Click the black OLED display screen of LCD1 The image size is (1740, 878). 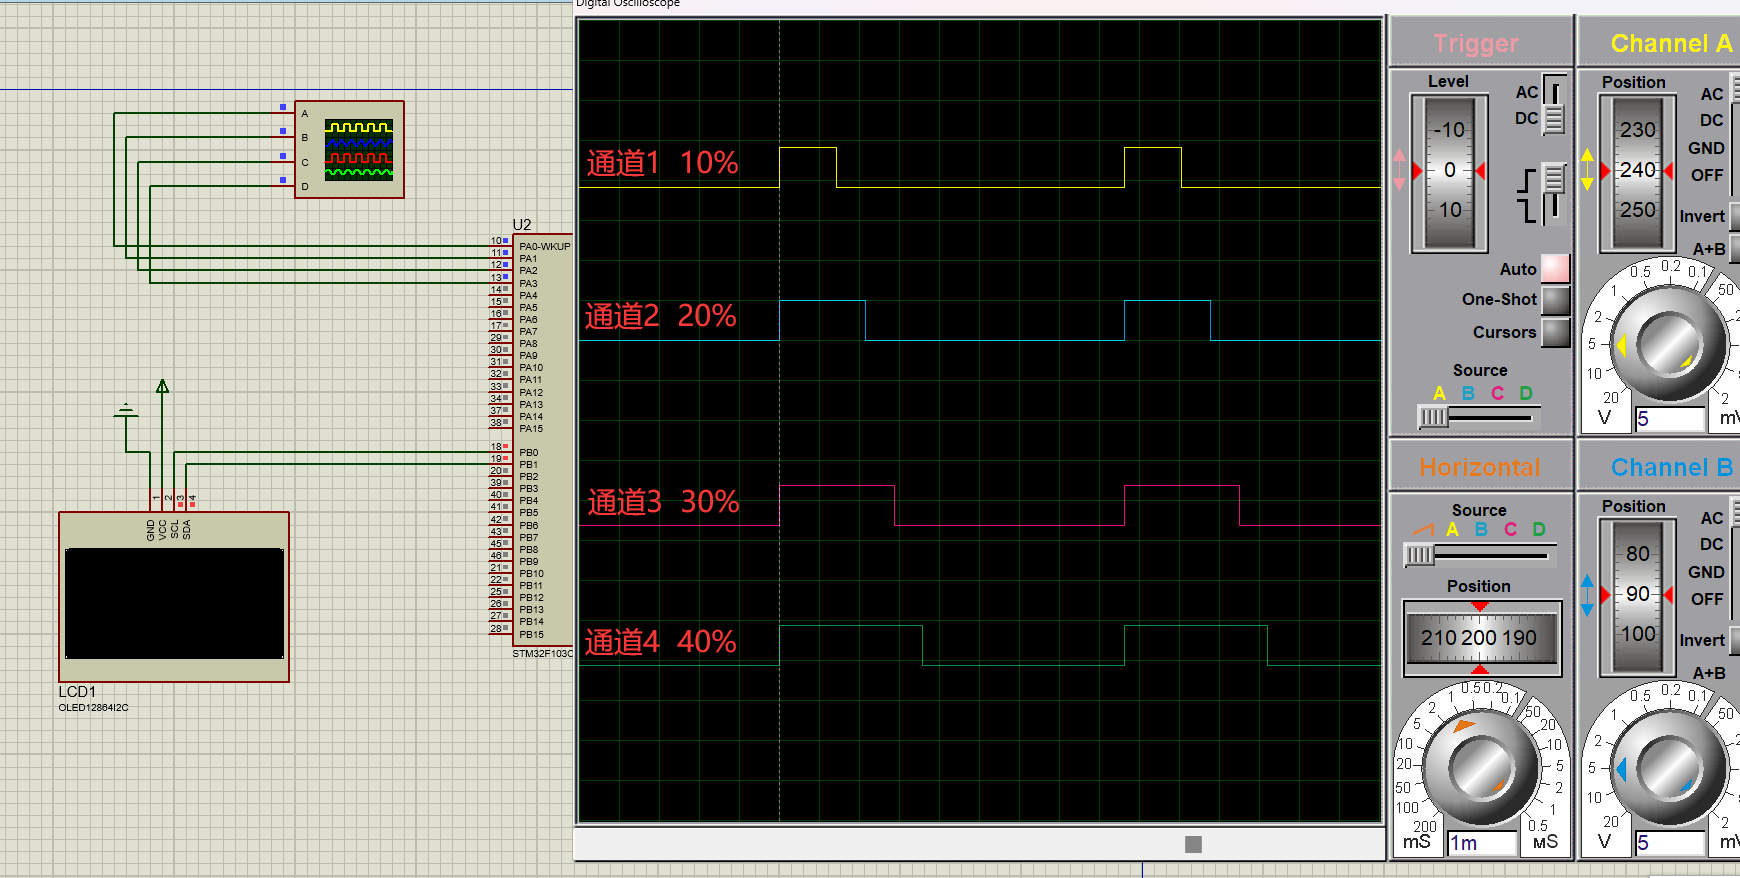click(x=174, y=603)
